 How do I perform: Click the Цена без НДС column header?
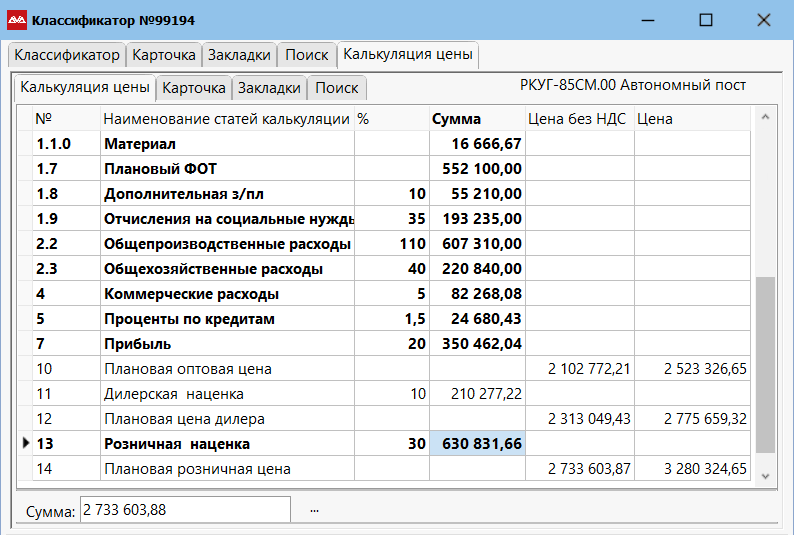[x=577, y=119]
